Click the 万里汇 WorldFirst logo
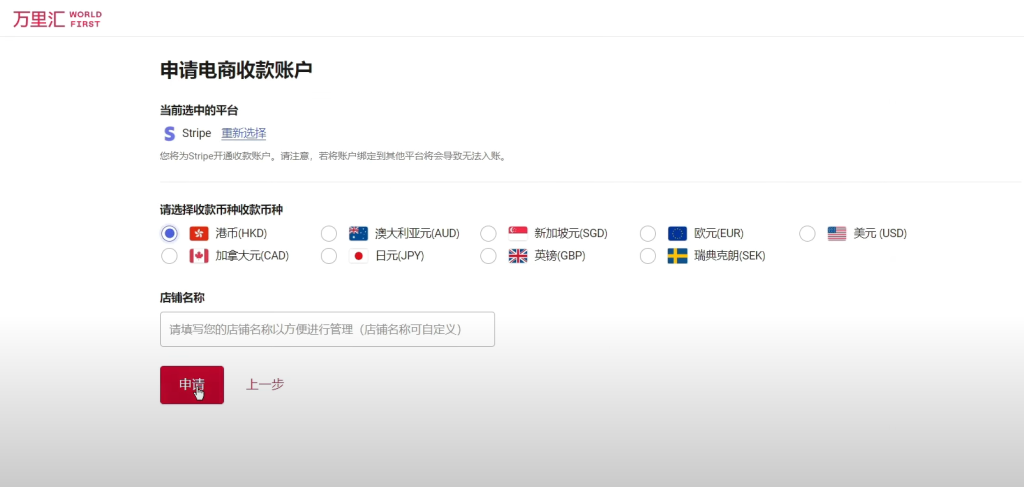 point(57,19)
